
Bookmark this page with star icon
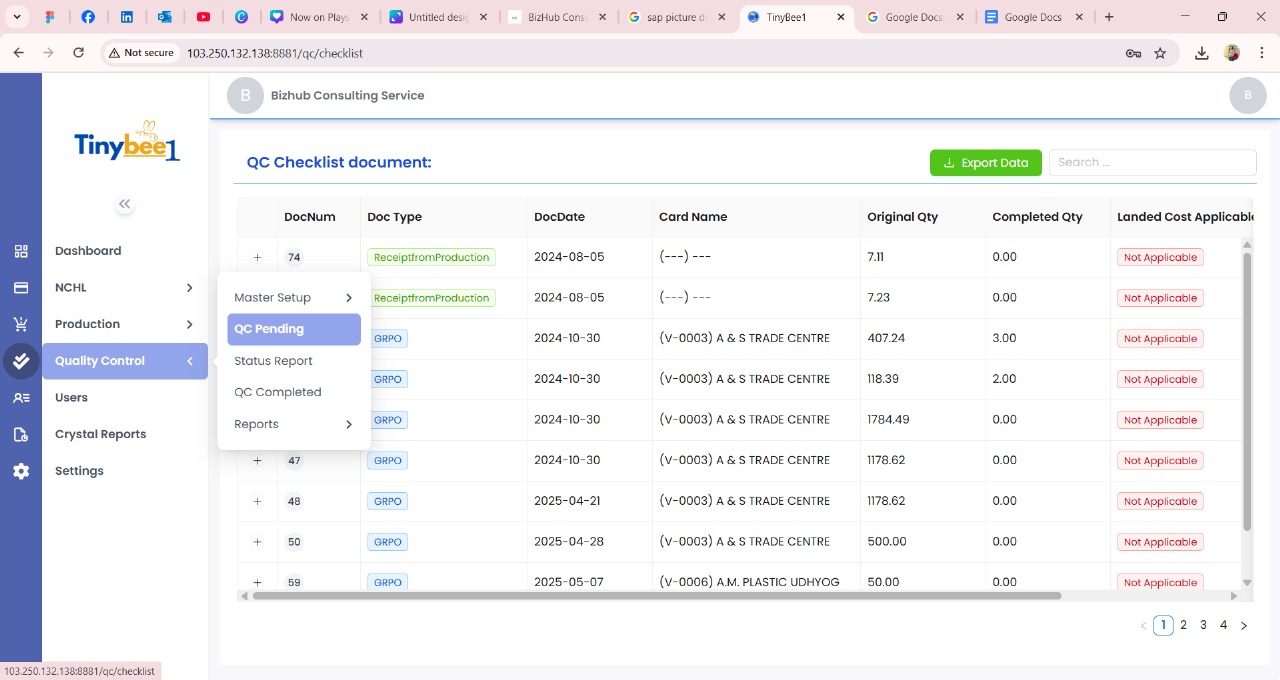click(1160, 53)
